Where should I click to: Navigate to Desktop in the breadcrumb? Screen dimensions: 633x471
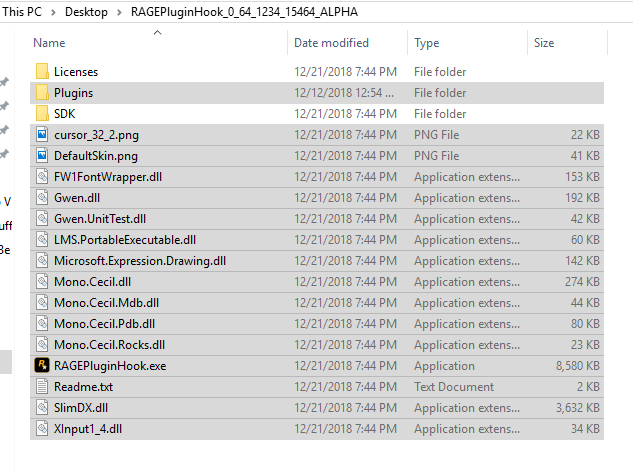[86, 12]
